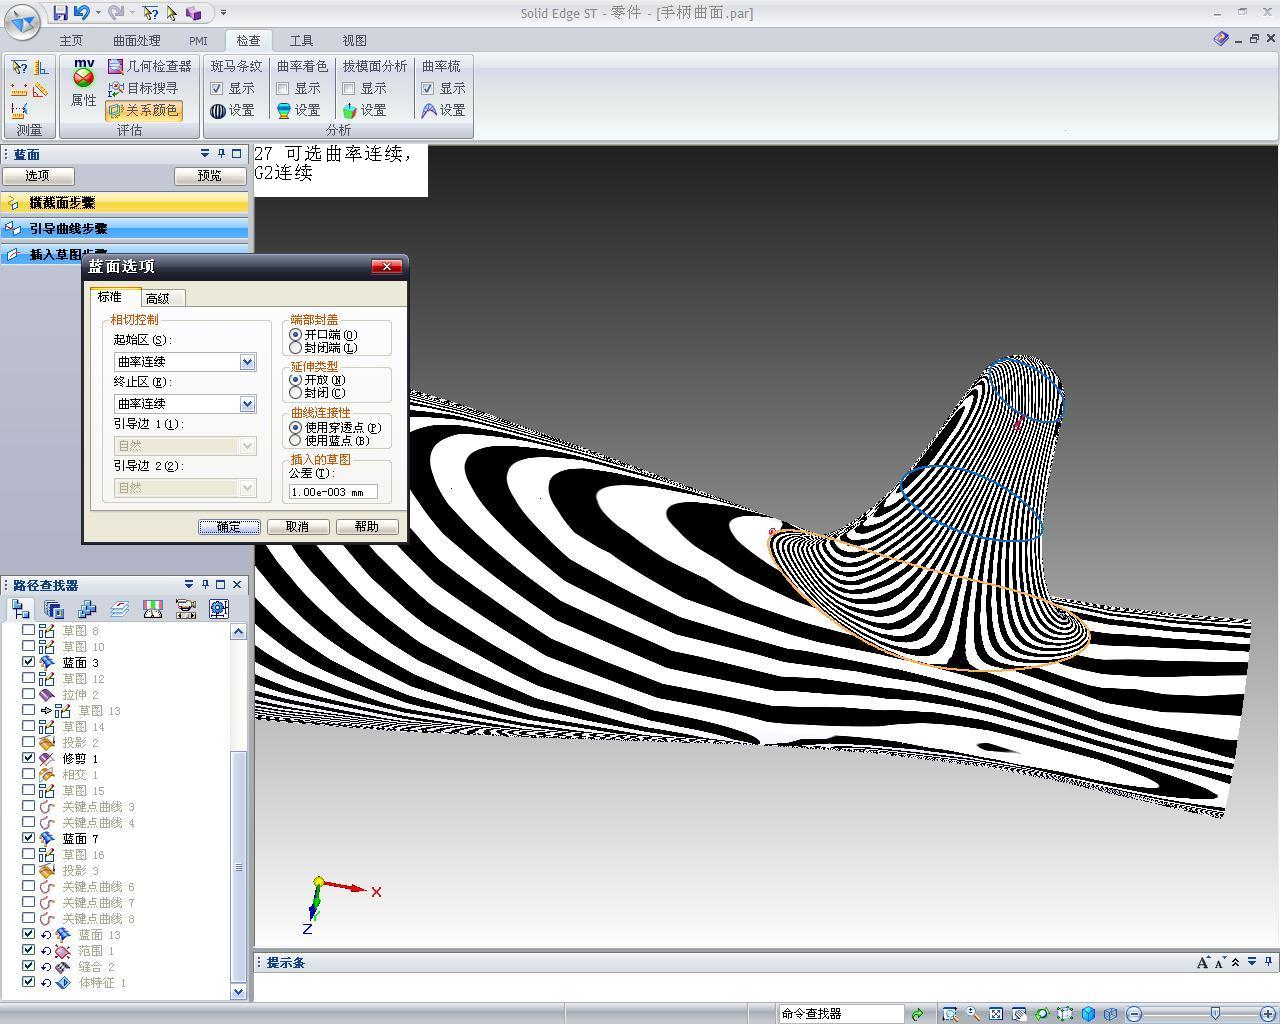Open 拔模面分析 draft face analysis settings
Screen dimensions: 1280x1024
[365, 110]
